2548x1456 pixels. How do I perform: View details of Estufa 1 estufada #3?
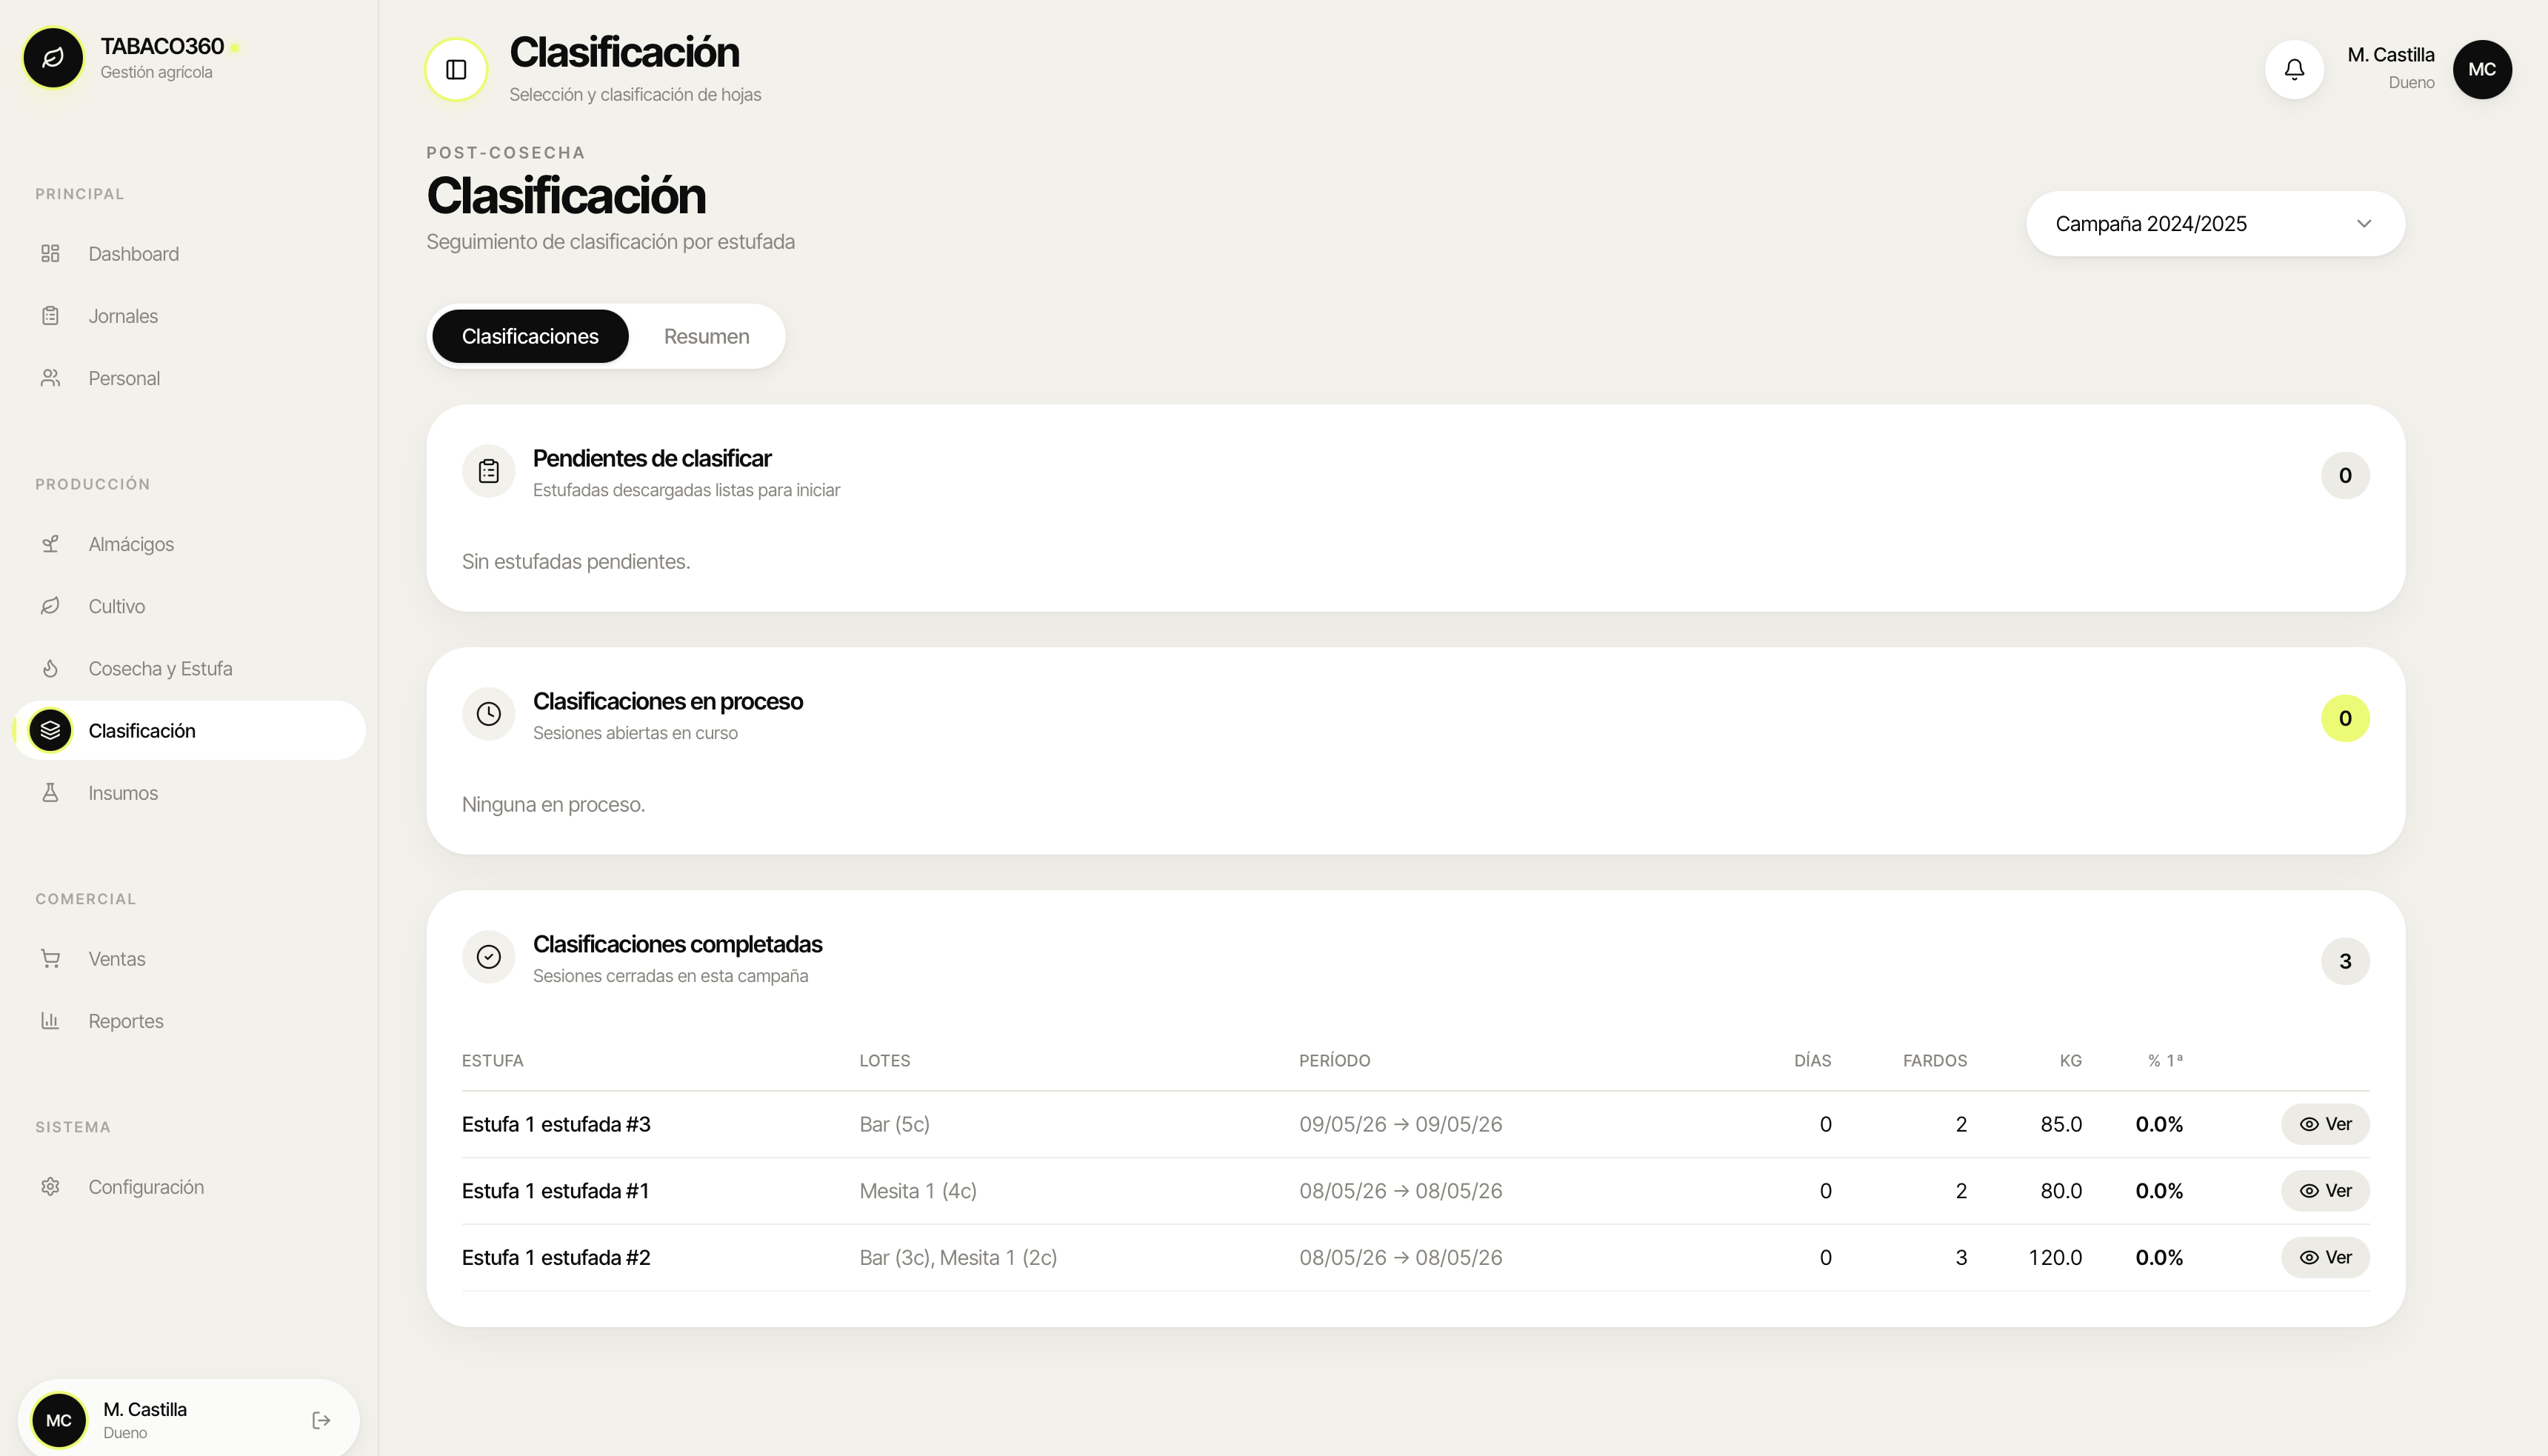click(2325, 1124)
